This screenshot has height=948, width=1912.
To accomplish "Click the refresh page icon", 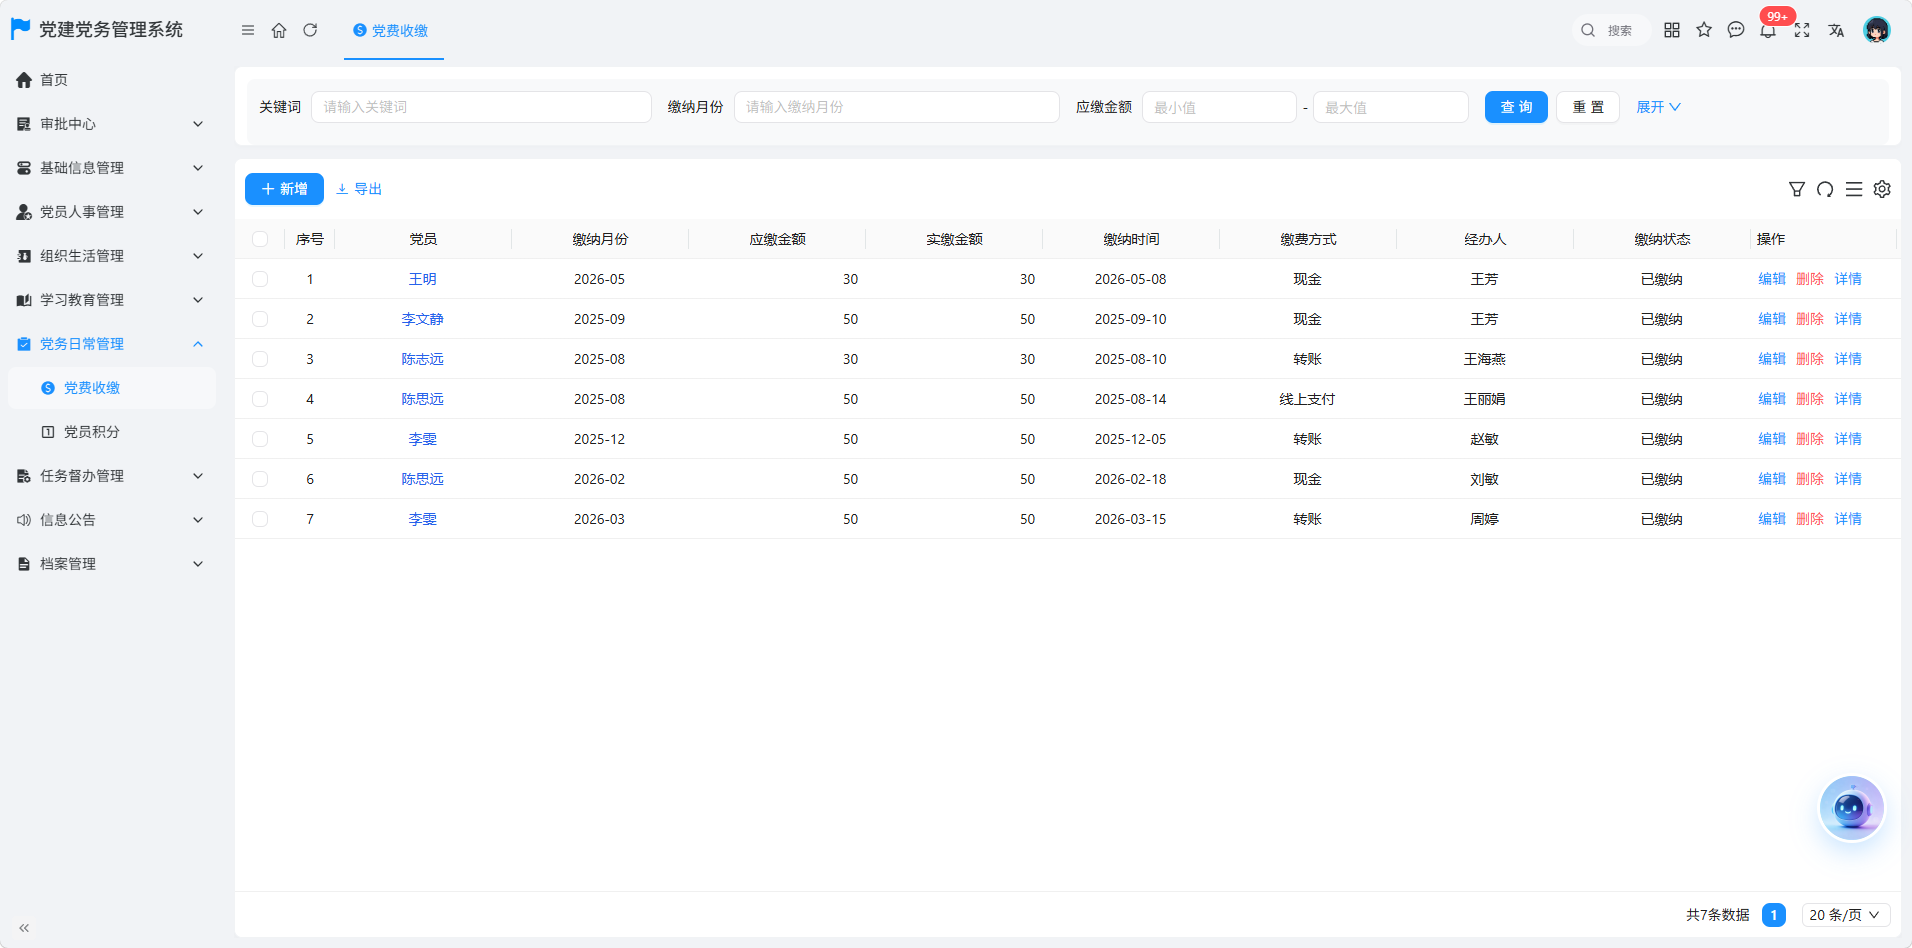I will [310, 30].
